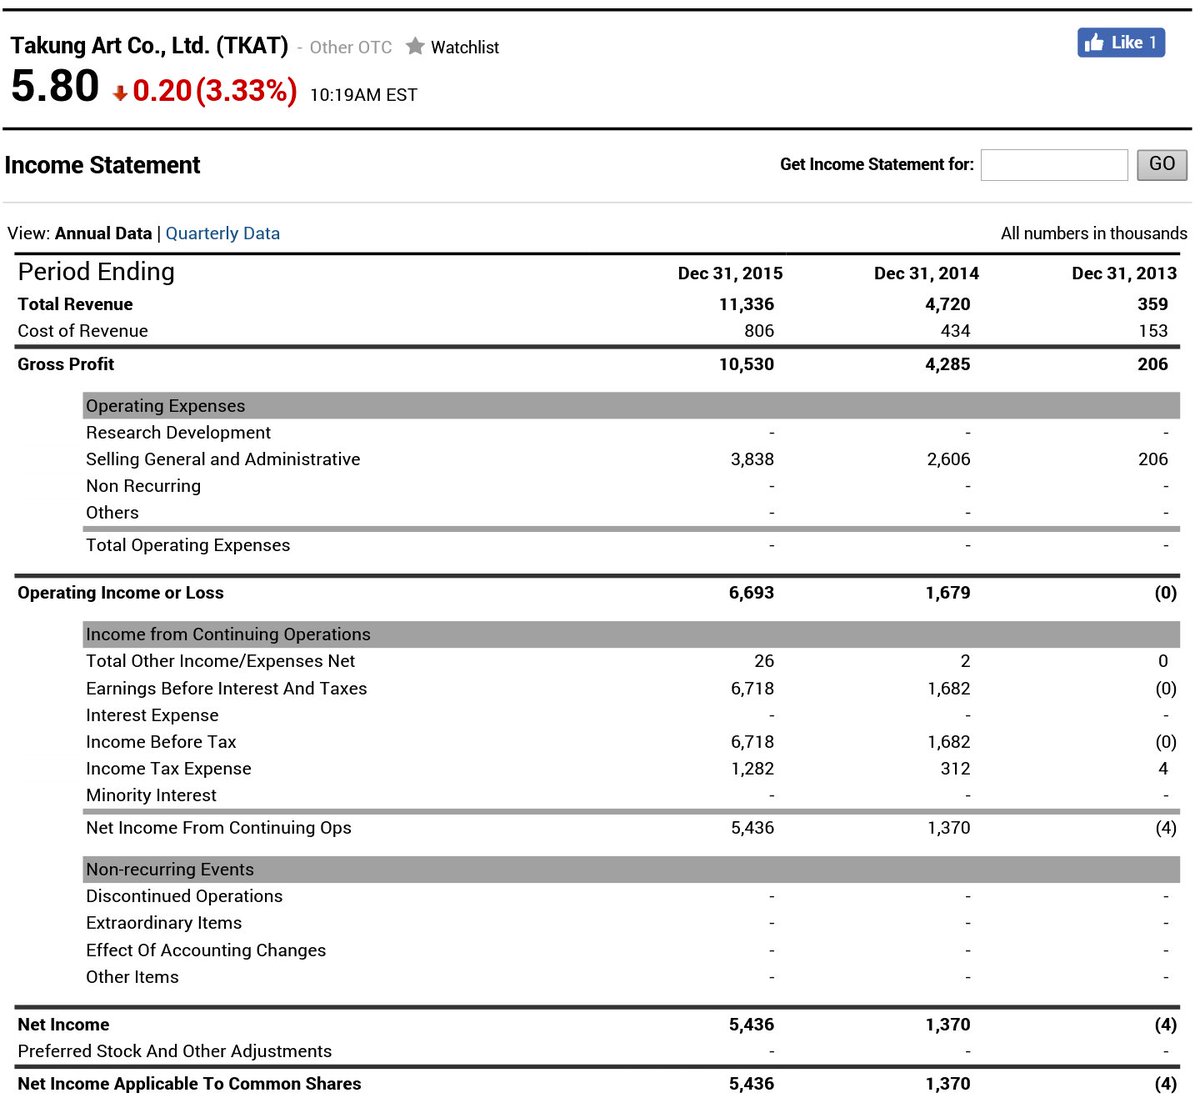This screenshot has height=1118, width=1200.
Task: Click the Watchlist star icon
Action: [x=415, y=46]
